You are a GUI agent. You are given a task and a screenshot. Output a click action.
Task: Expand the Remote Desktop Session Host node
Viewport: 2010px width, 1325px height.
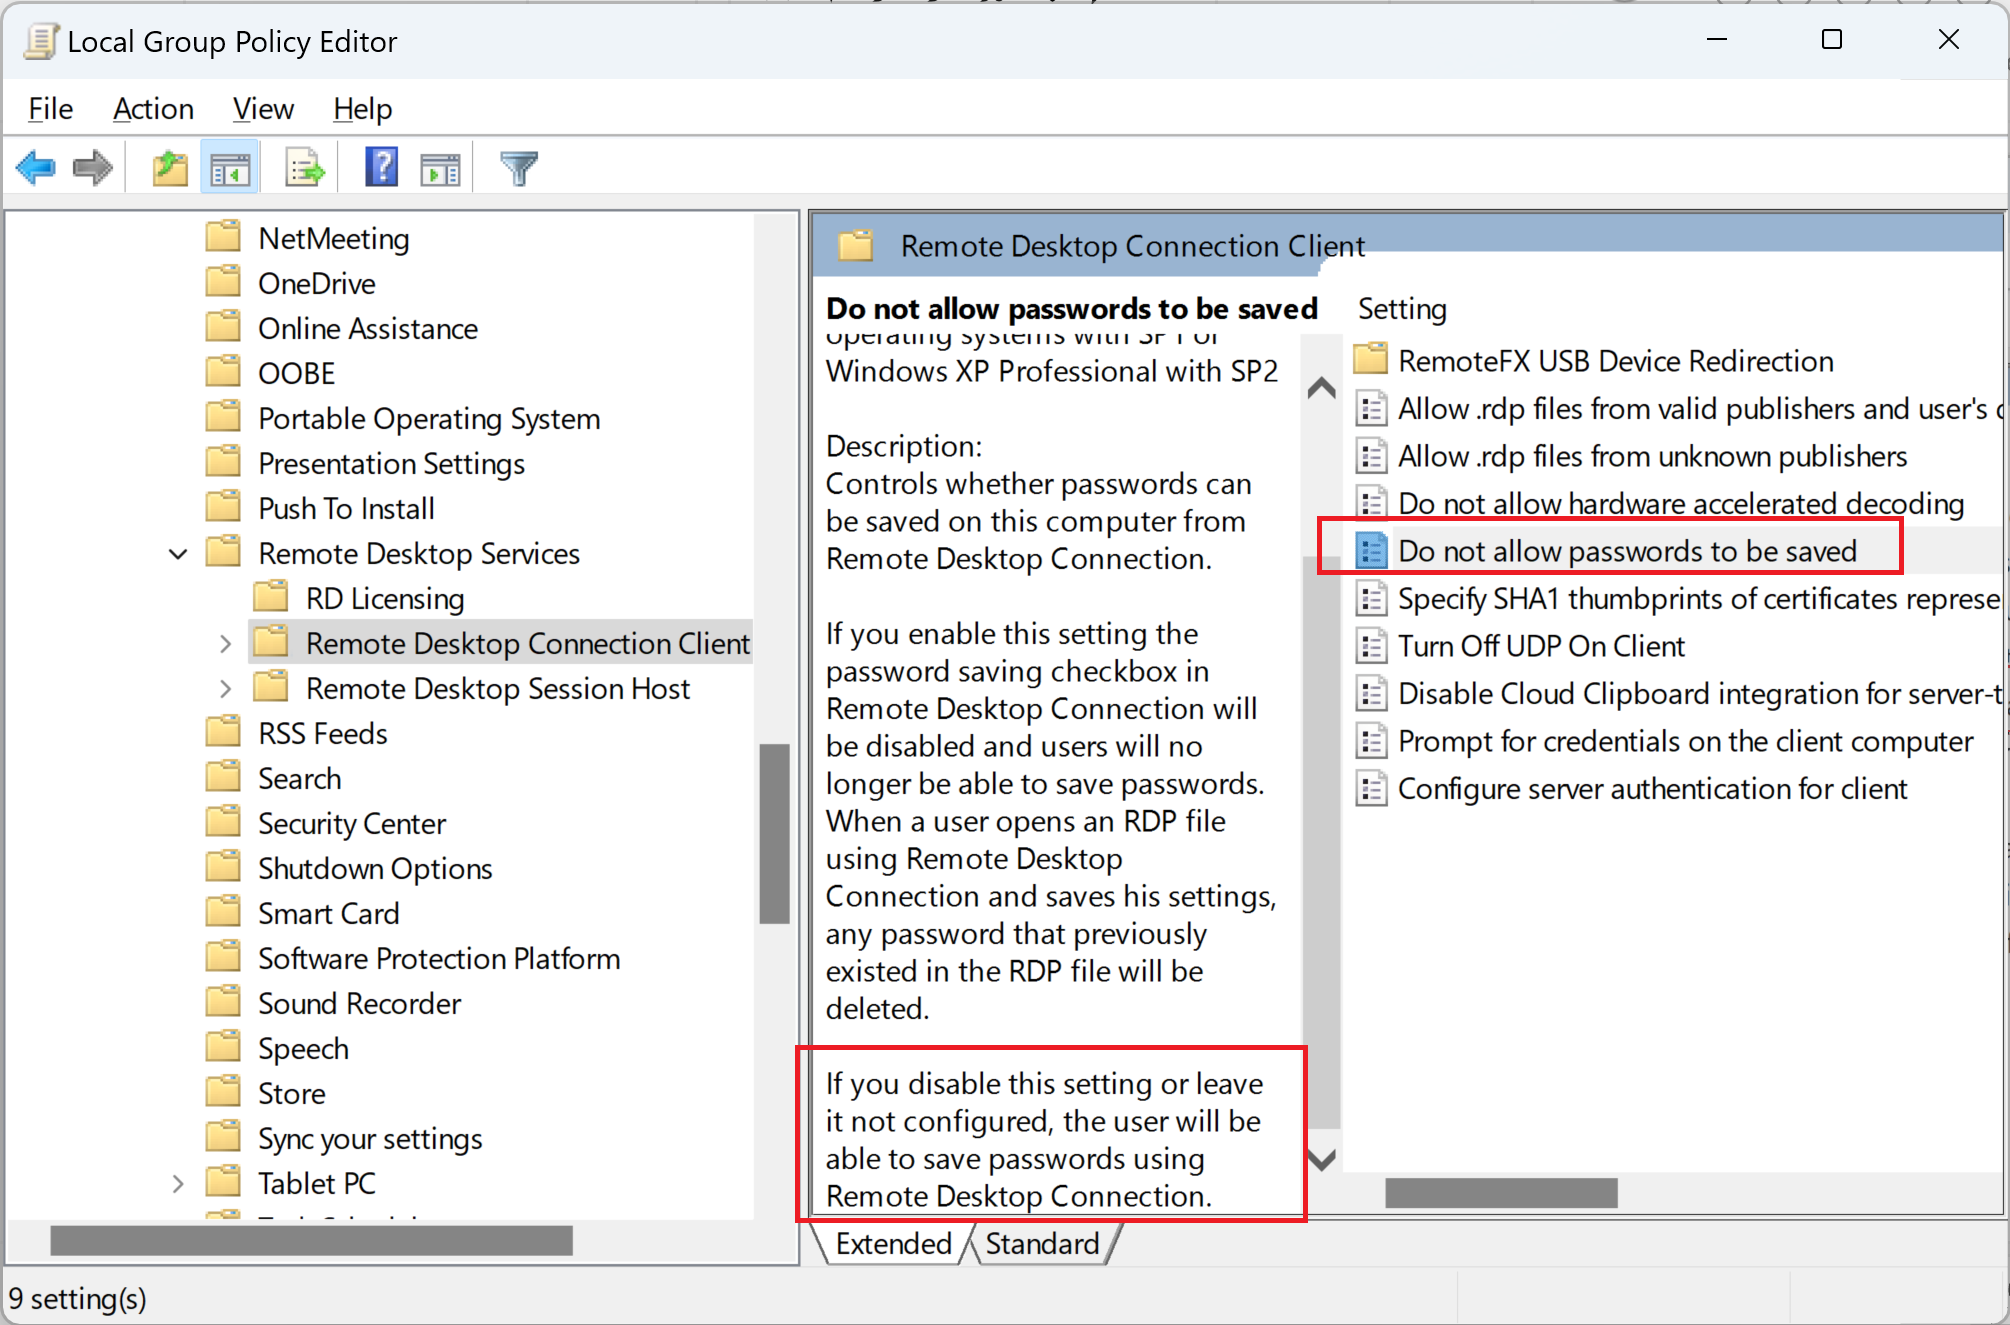pyautogui.click(x=225, y=688)
